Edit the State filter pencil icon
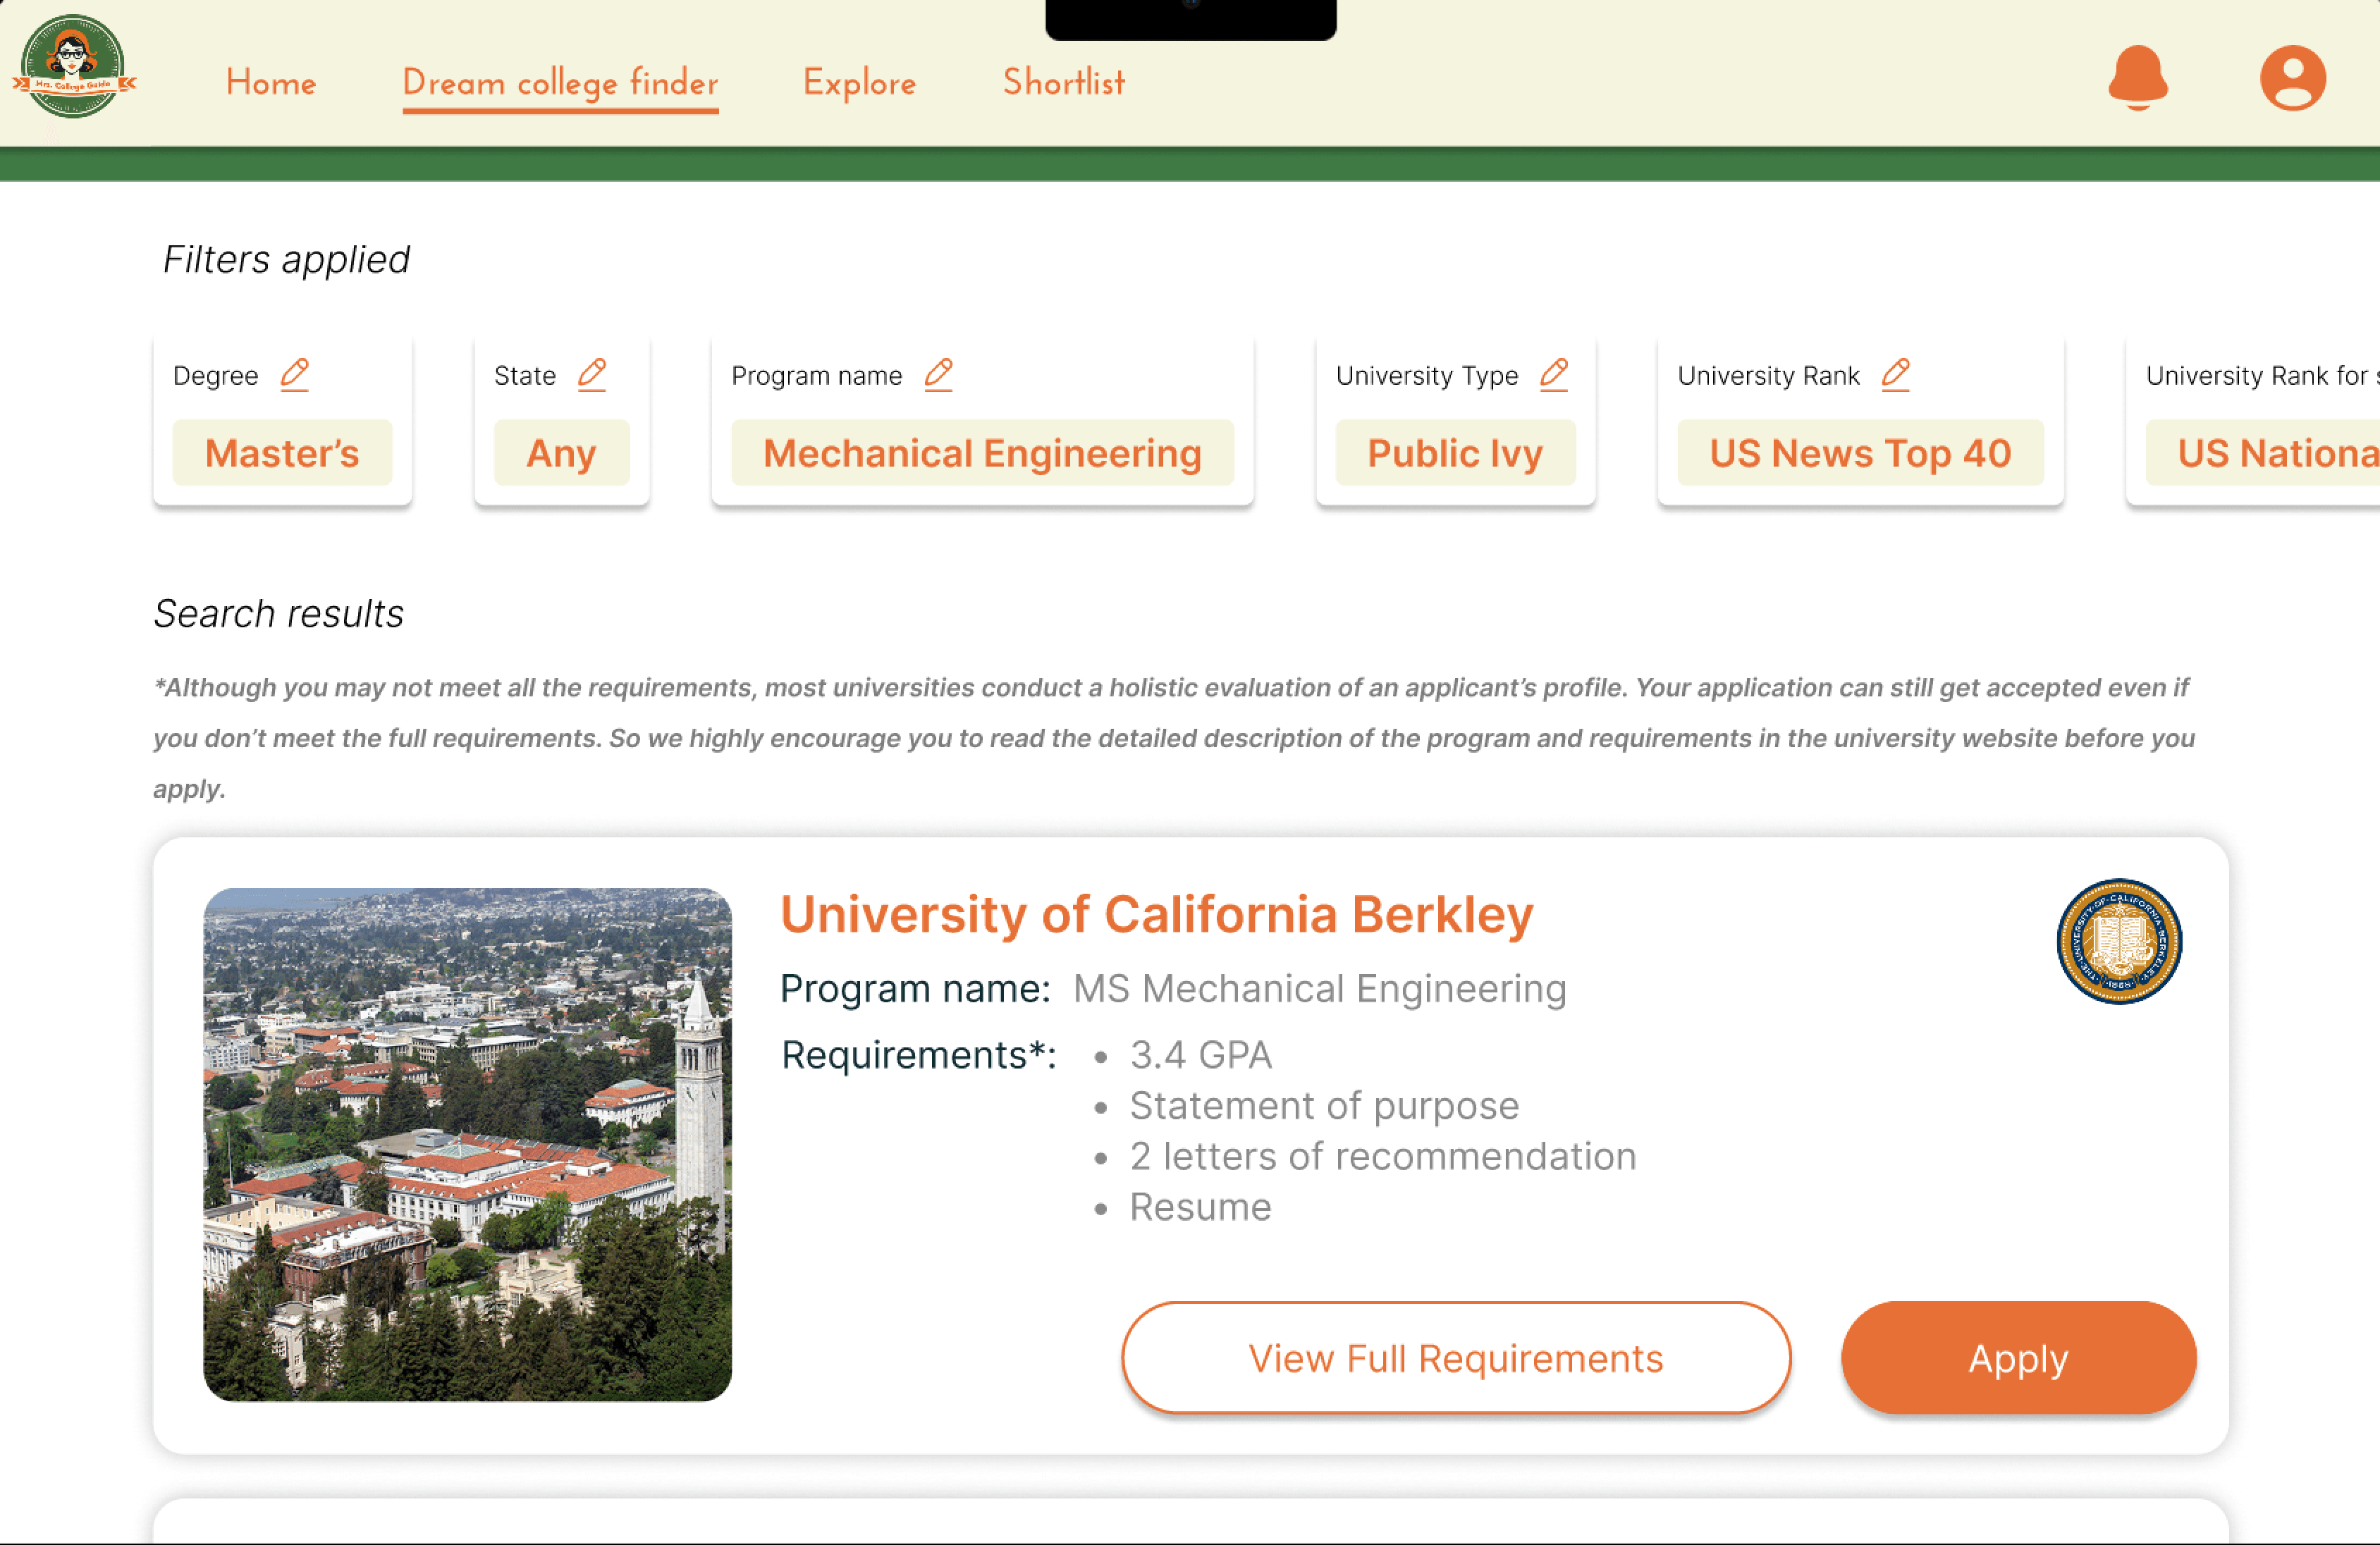The height and width of the screenshot is (1545, 2380). [592, 374]
